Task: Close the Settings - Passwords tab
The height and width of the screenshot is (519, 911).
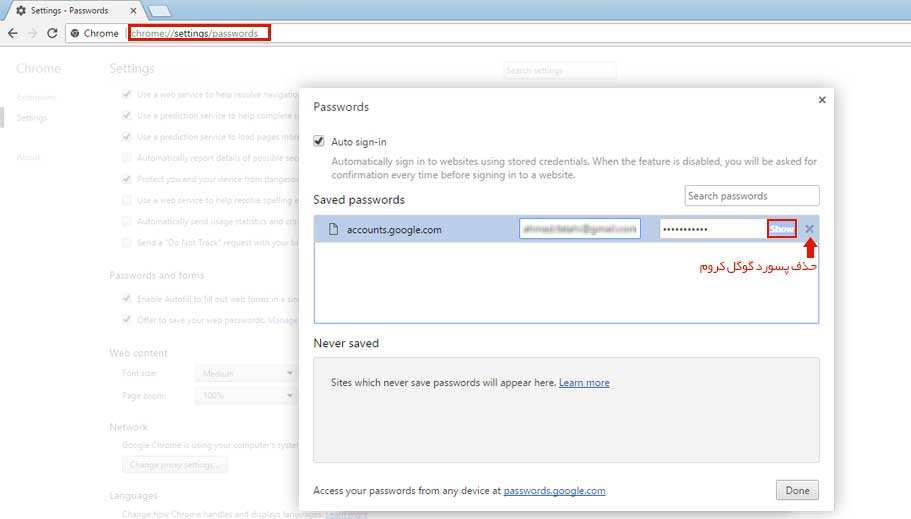Action: [x=133, y=10]
